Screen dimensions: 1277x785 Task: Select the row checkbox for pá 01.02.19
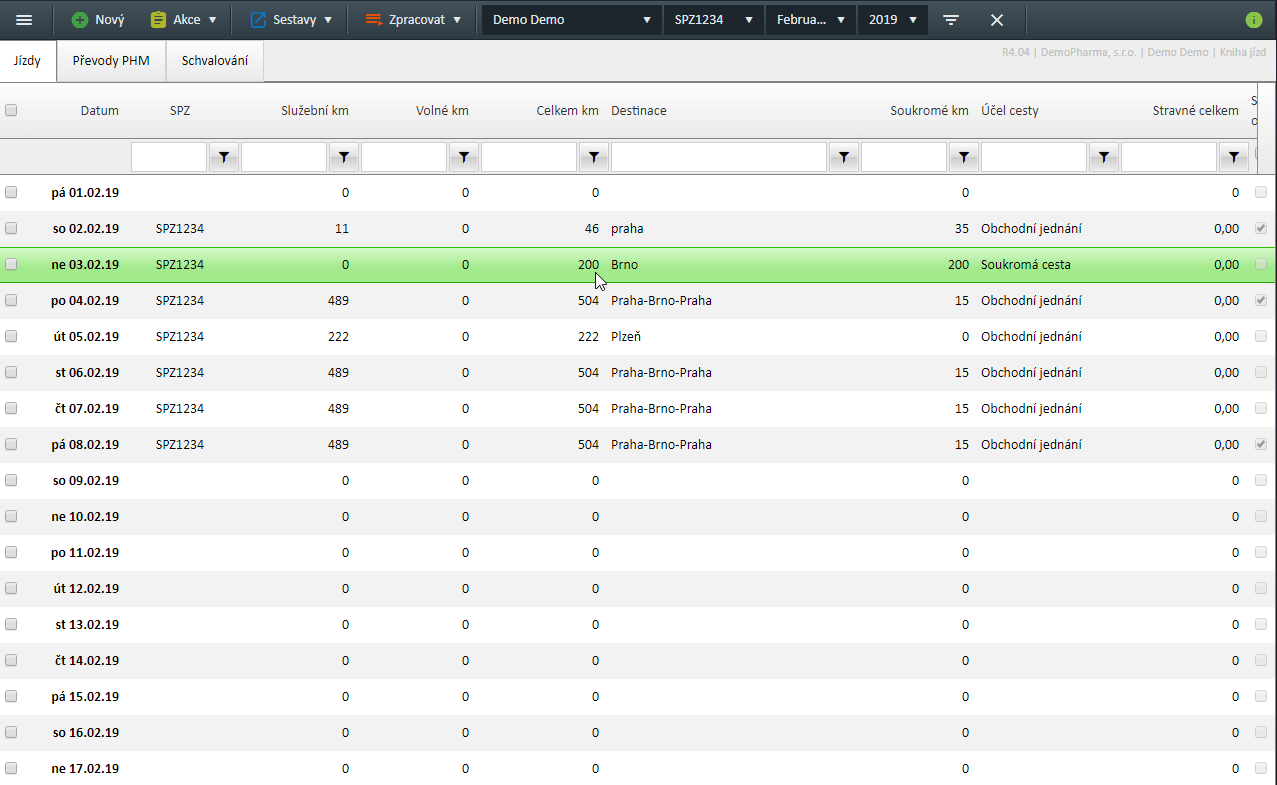pyautogui.click(x=11, y=192)
